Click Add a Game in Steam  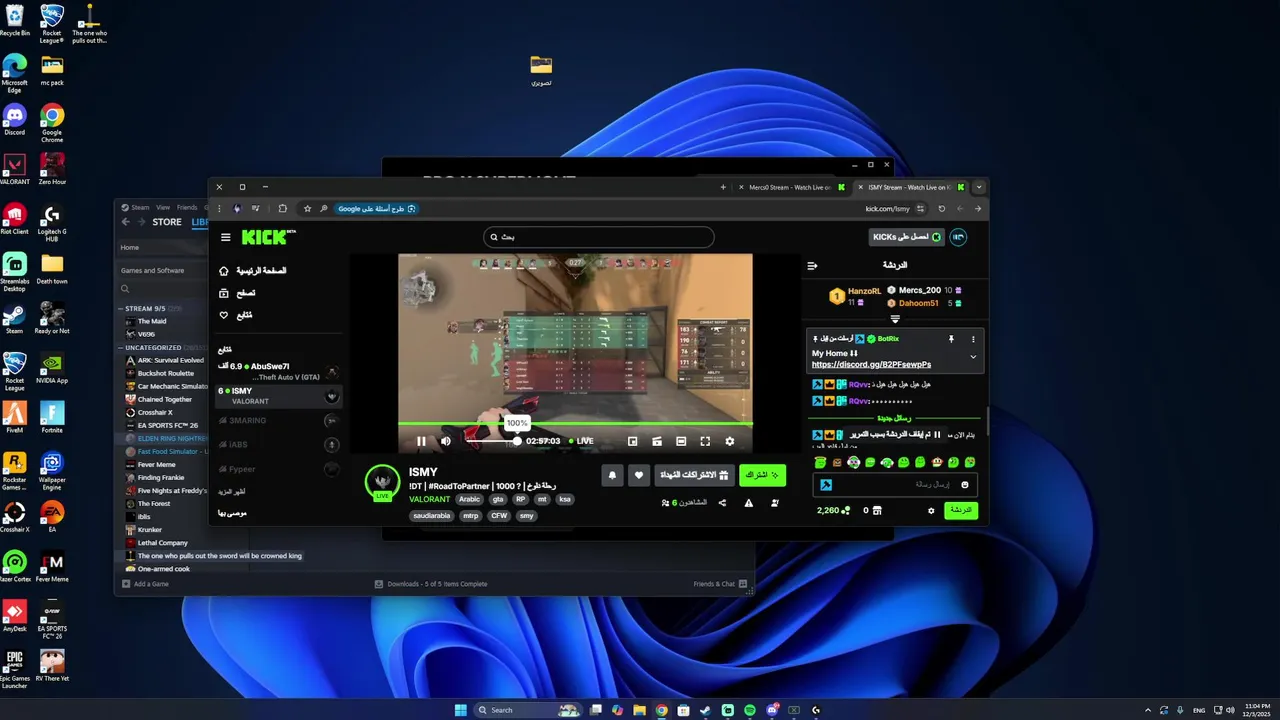click(x=145, y=584)
